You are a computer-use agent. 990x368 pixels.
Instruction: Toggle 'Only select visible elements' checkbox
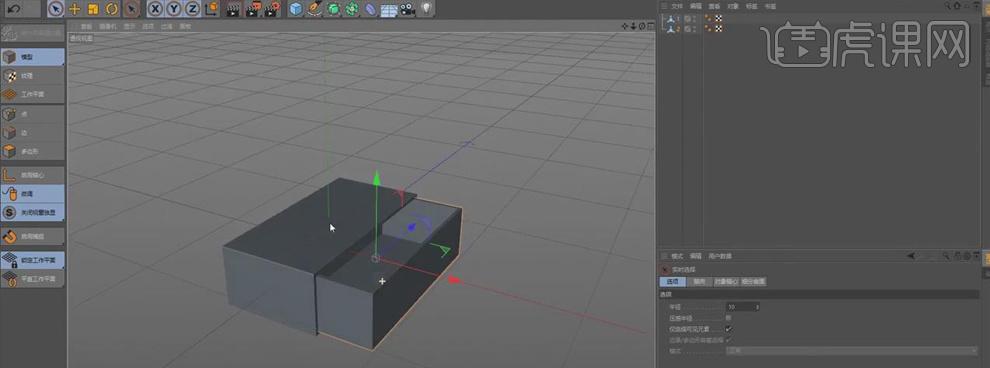point(729,329)
